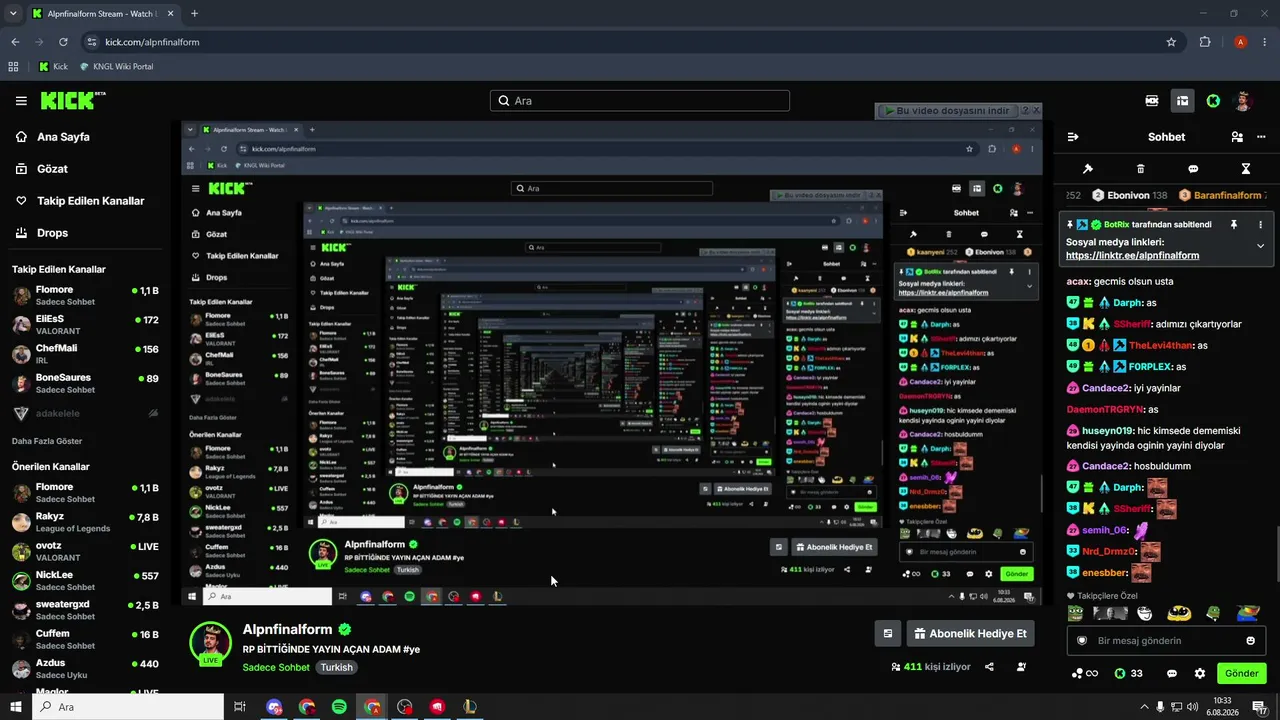The width and height of the screenshot is (1280, 720).
Task: Click the 33 Kicks balance
Action: [x=1129, y=674]
